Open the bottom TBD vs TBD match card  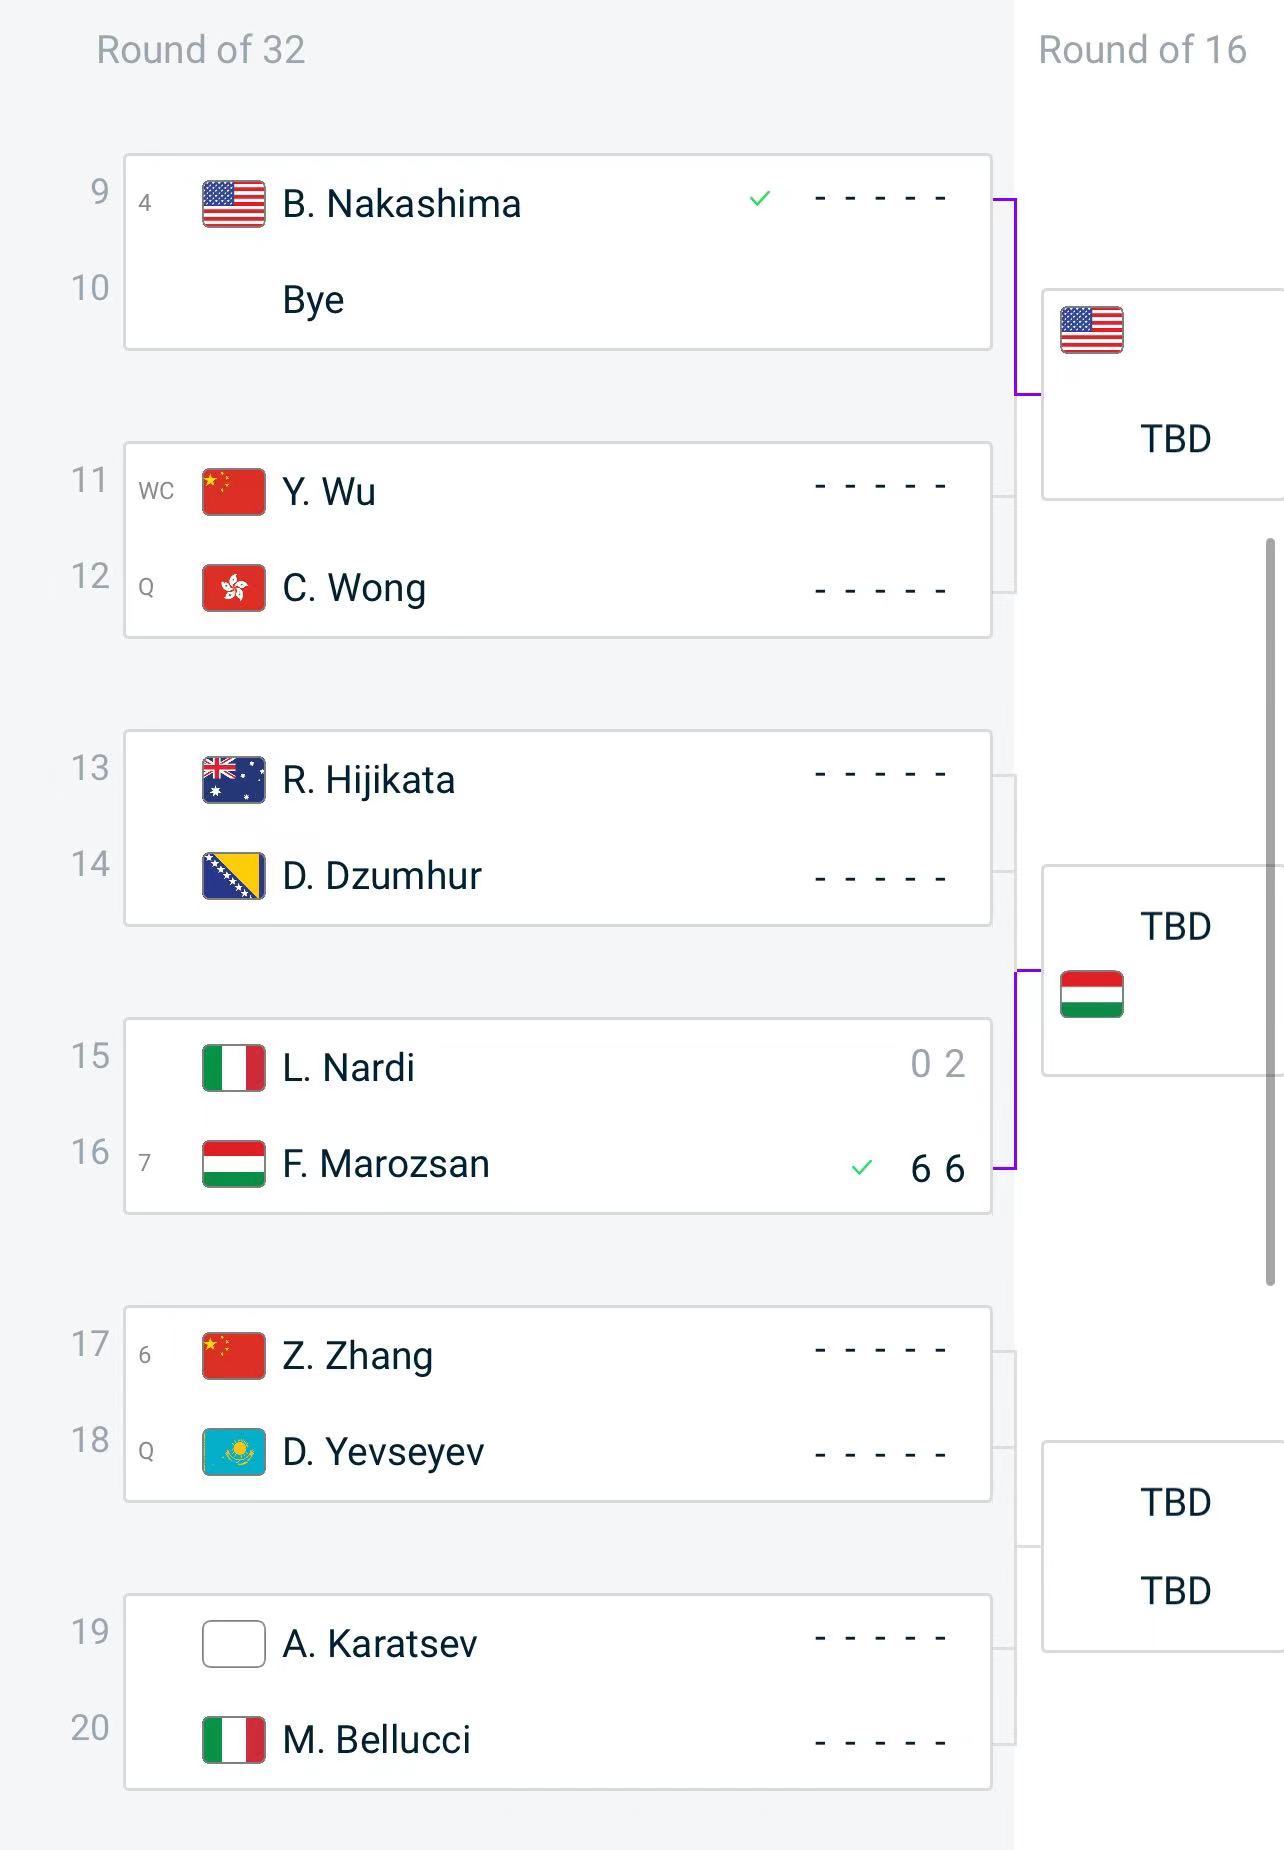tap(1163, 1546)
